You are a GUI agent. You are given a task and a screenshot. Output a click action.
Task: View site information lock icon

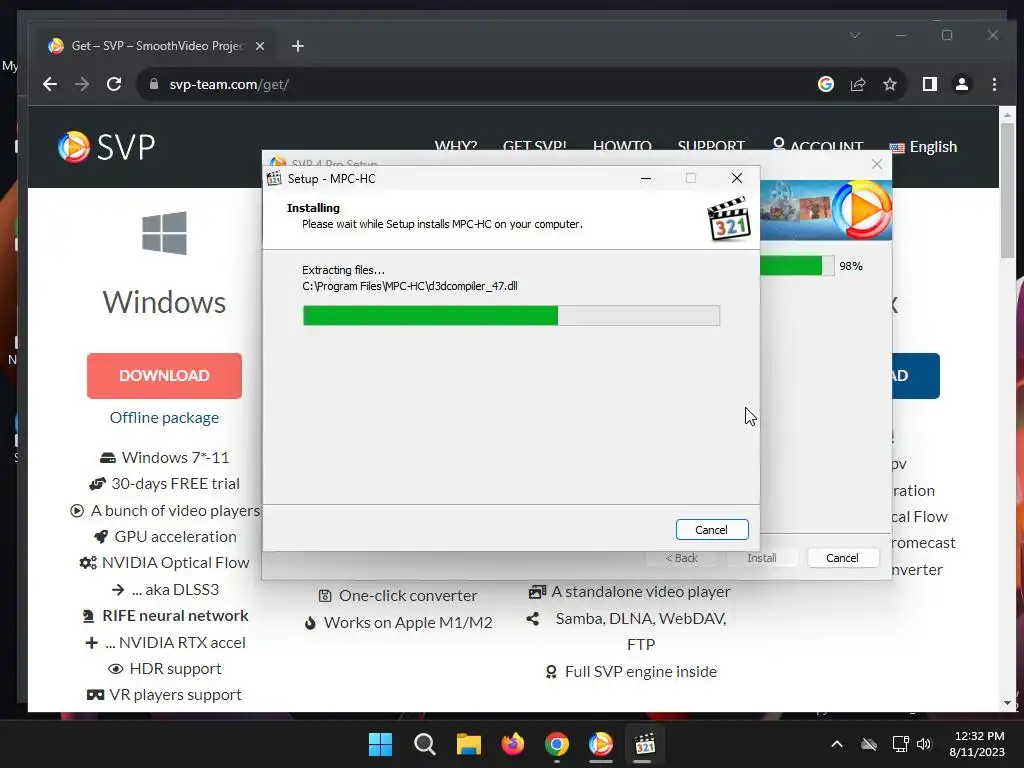click(154, 84)
